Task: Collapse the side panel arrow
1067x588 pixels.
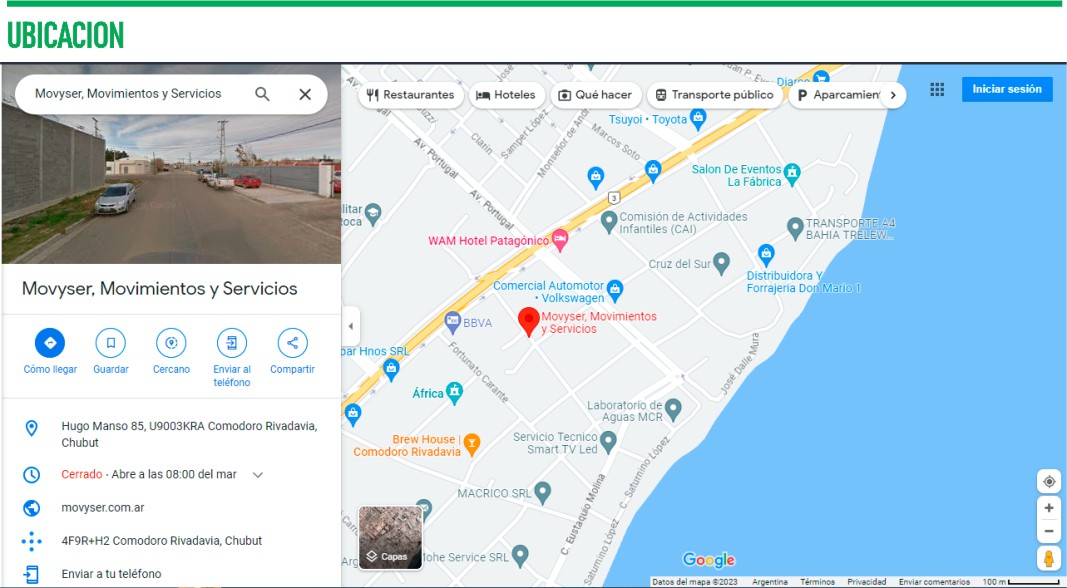Action: 350,326
